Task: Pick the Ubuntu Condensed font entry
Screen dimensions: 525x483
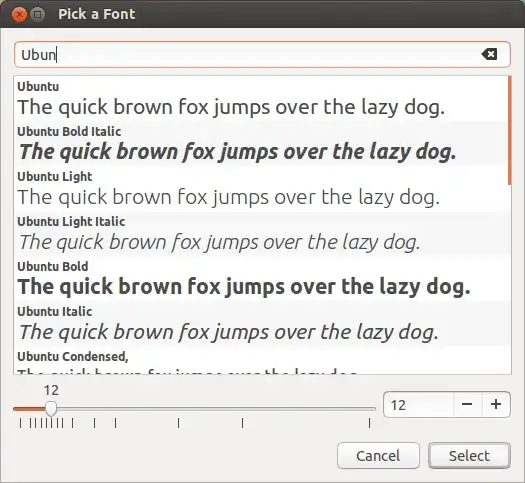Action: coord(260,360)
